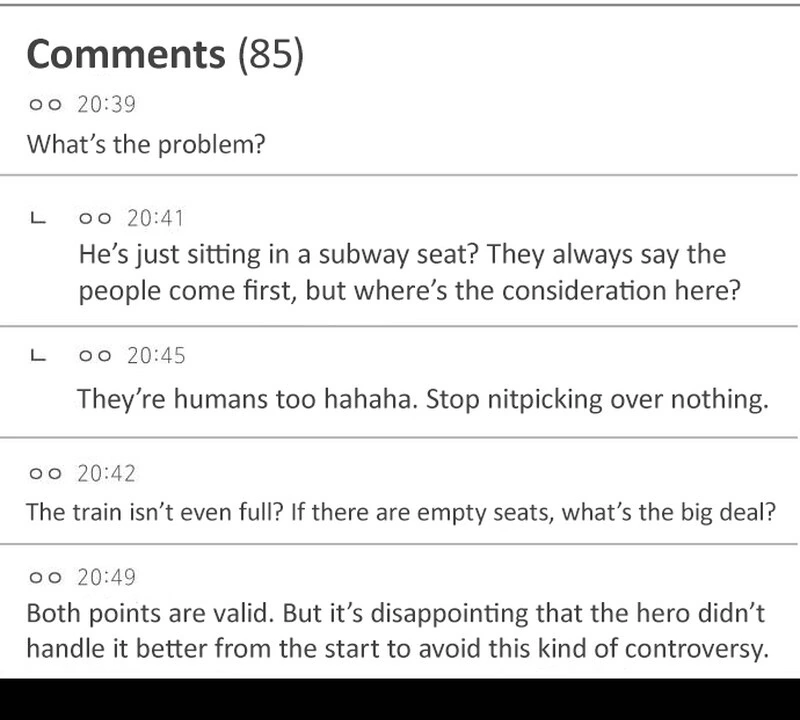Select the "They're humans too hahaha" reply
This screenshot has width=800, height=720.
click(422, 399)
